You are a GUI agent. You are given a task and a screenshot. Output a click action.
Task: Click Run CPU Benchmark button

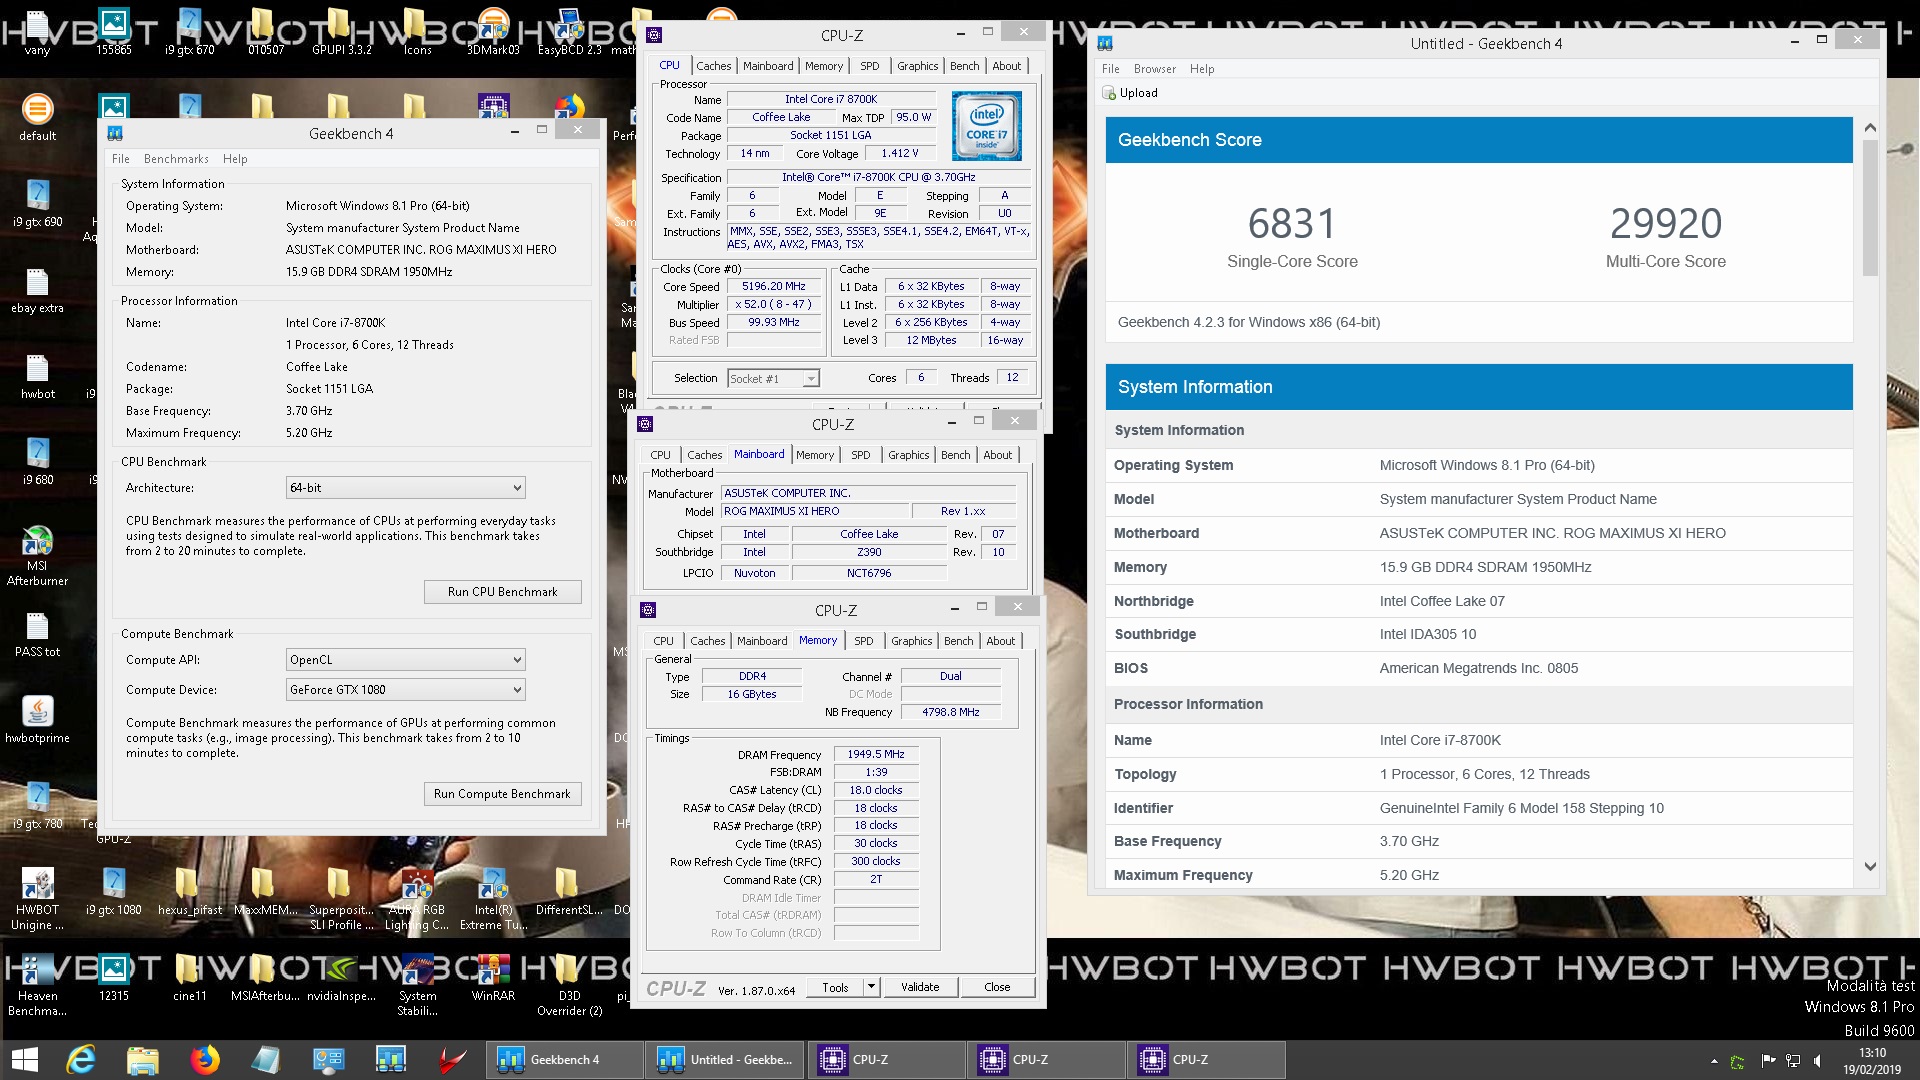[502, 592]
